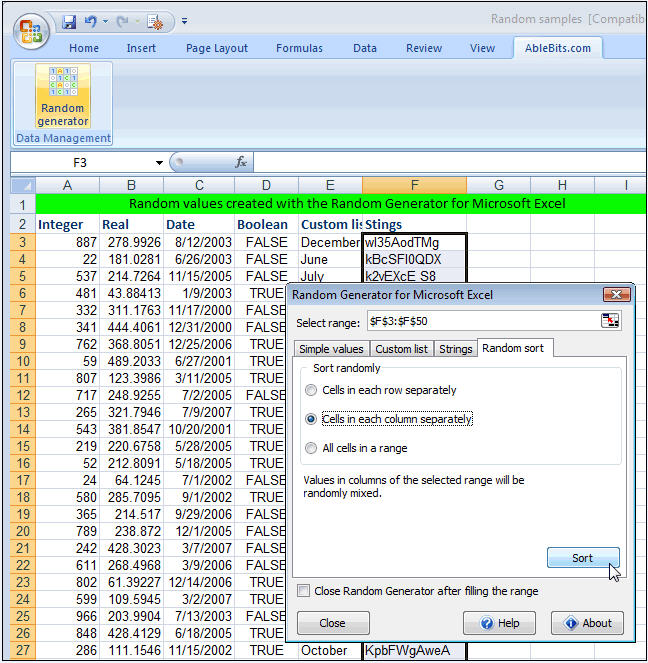This screenshot has height=663, width=648.
Task: Click the Help button
Action: click(499, 623)
